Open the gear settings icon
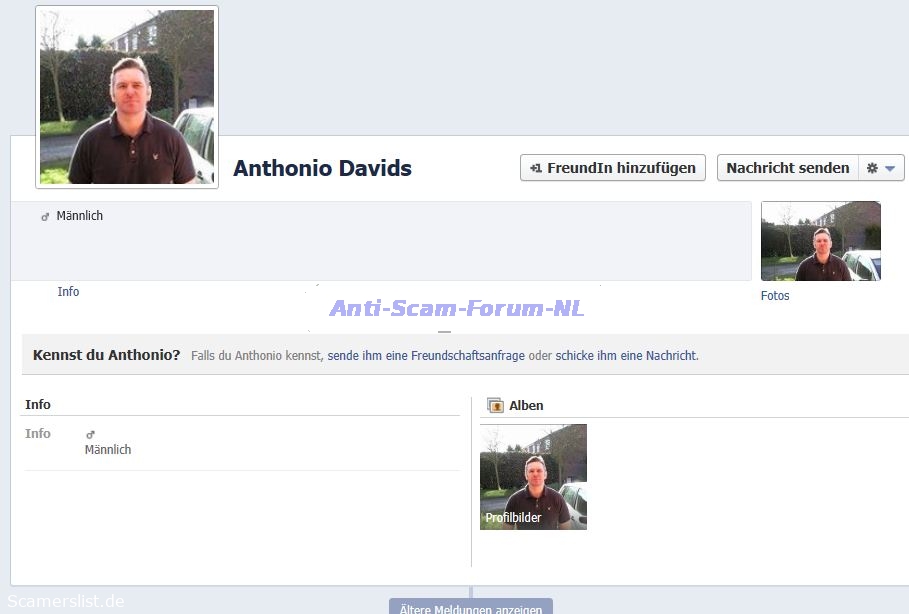 pyautogui.click(x=872, y=168)
